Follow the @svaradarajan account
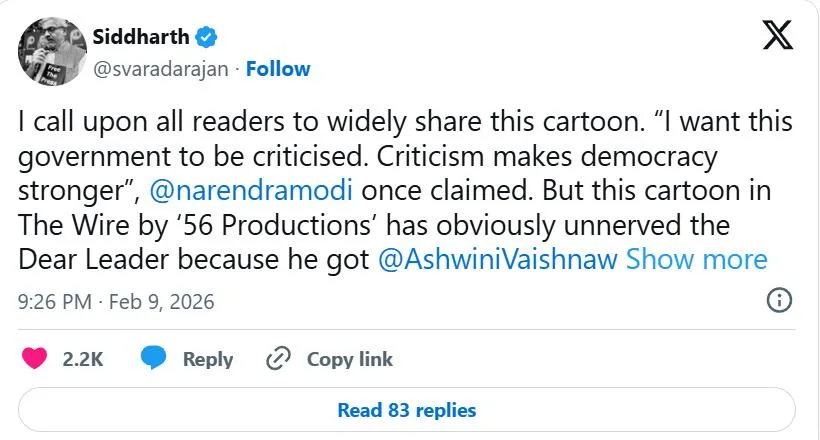 click(x=278, y=69)
